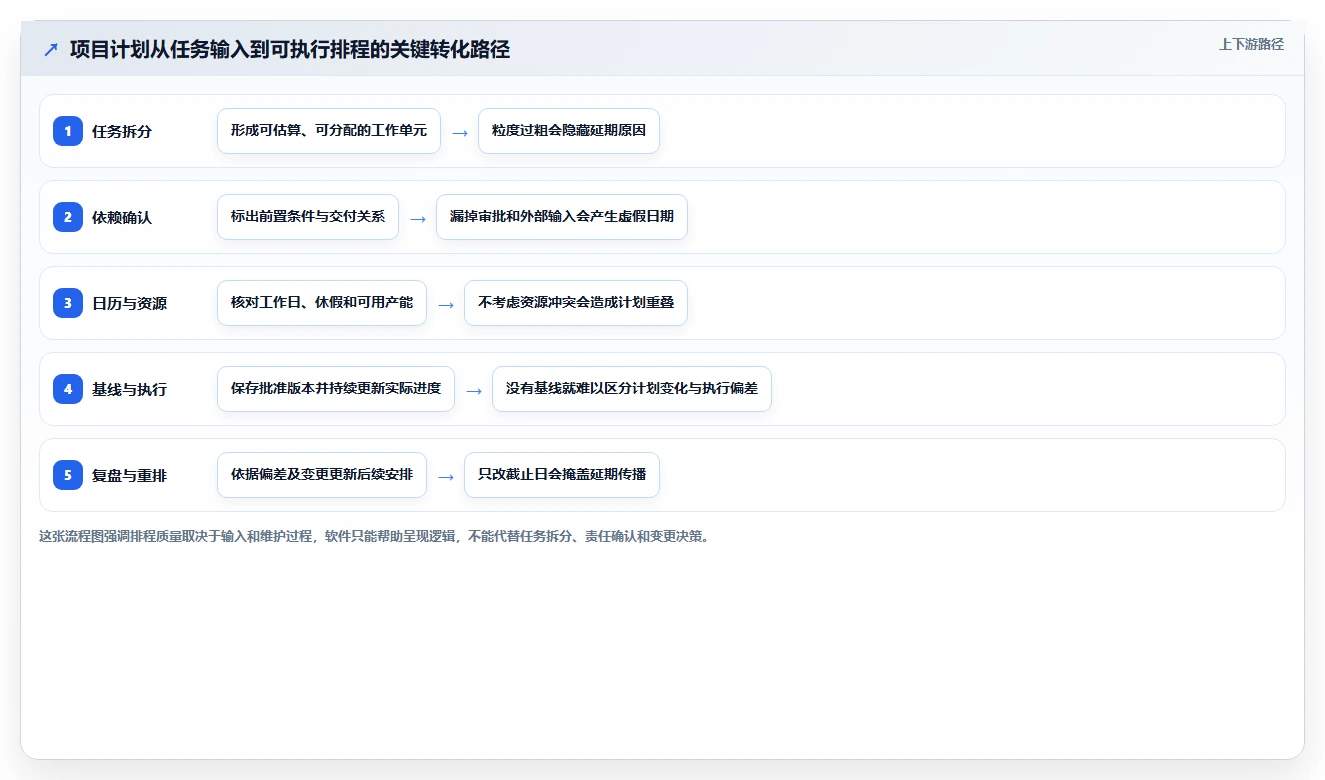1325x780 pixels.
Task: Click the arrow in the 日历与资源 row
Action: 446,304
